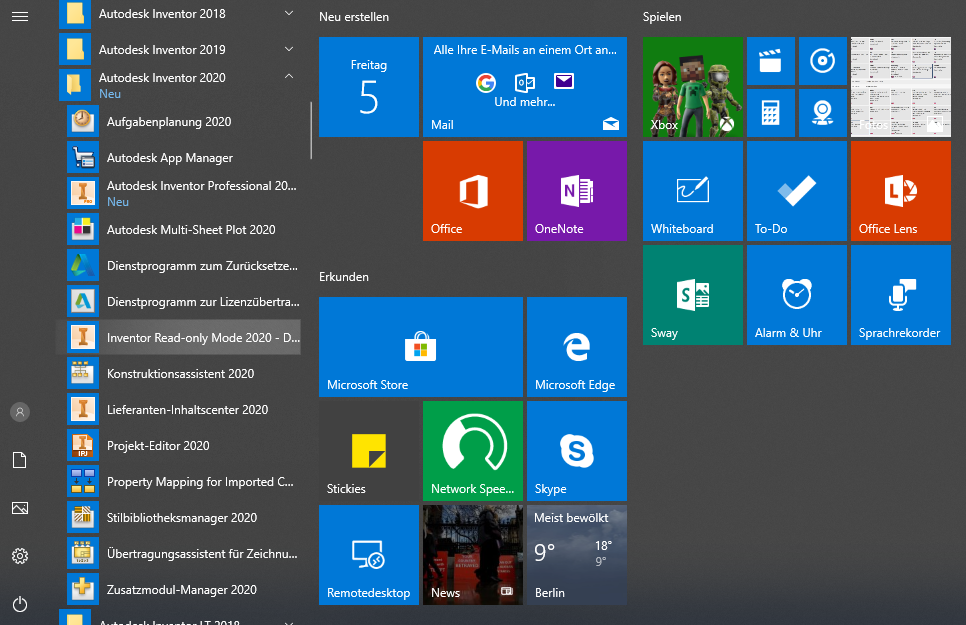Open the Whiteboard tile

pos(692,191)
